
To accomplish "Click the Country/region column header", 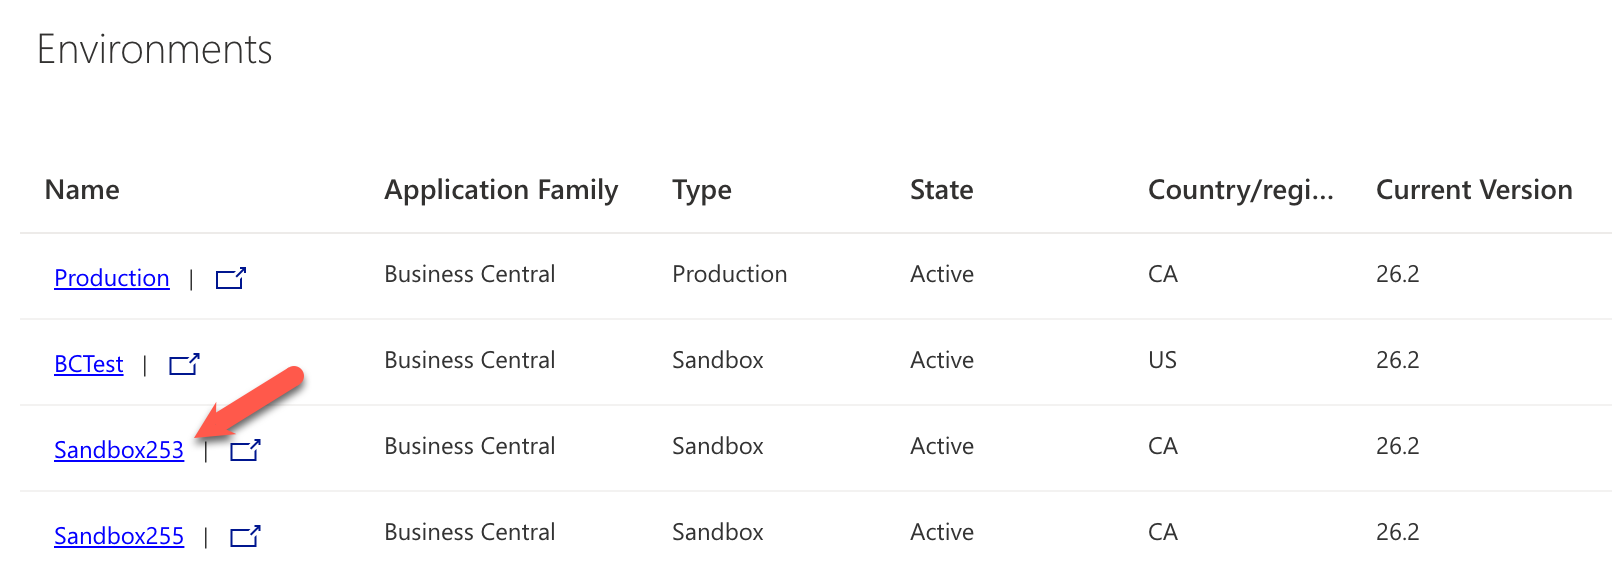I will [x=1241, y=190].
